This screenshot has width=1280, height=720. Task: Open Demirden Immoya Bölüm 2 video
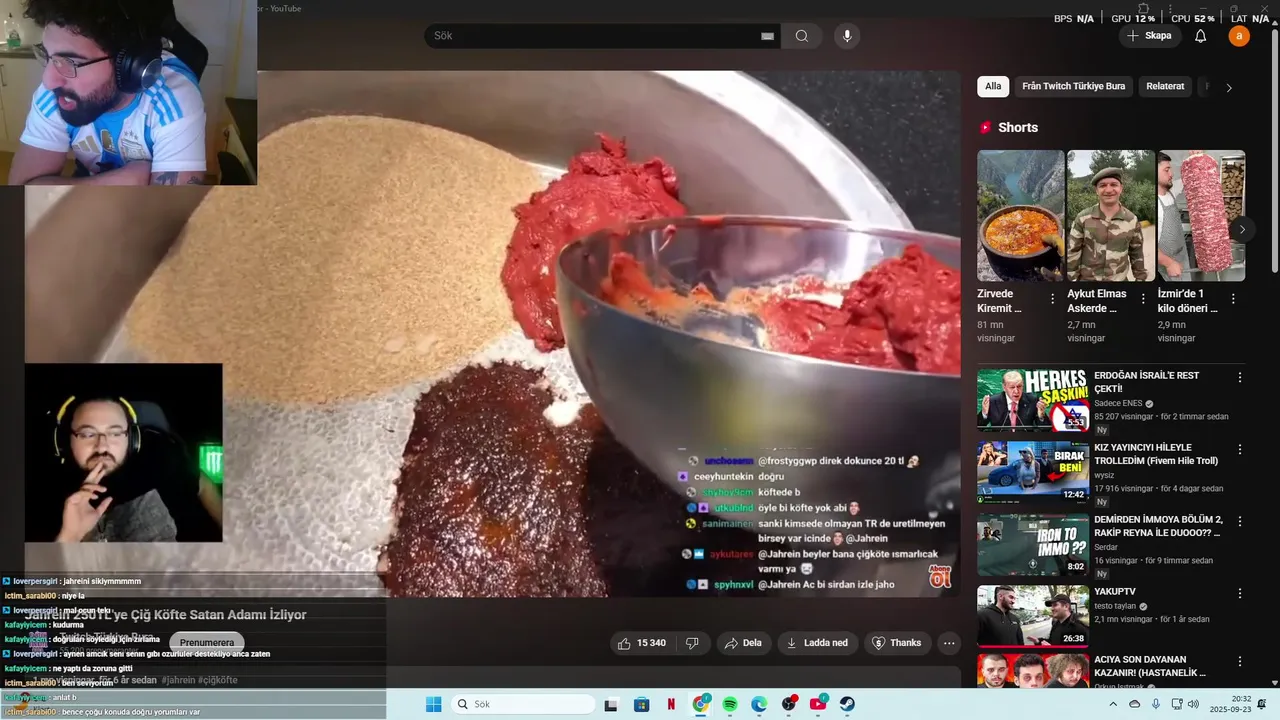(x=1158, y=526)
